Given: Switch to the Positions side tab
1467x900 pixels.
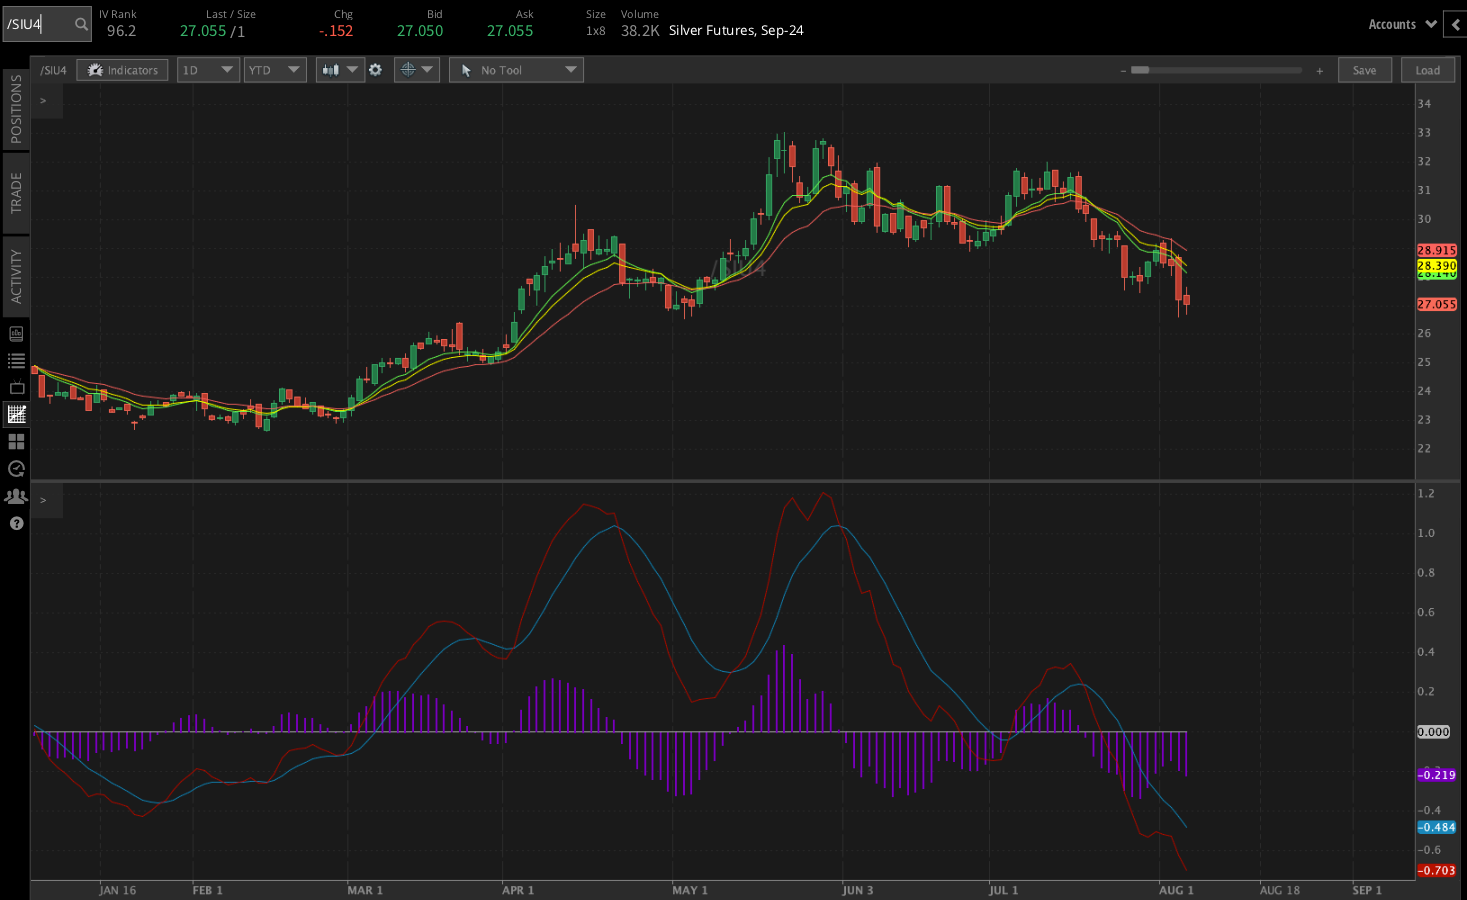Looking at the screenshot, I should click(x=16, y=109).
